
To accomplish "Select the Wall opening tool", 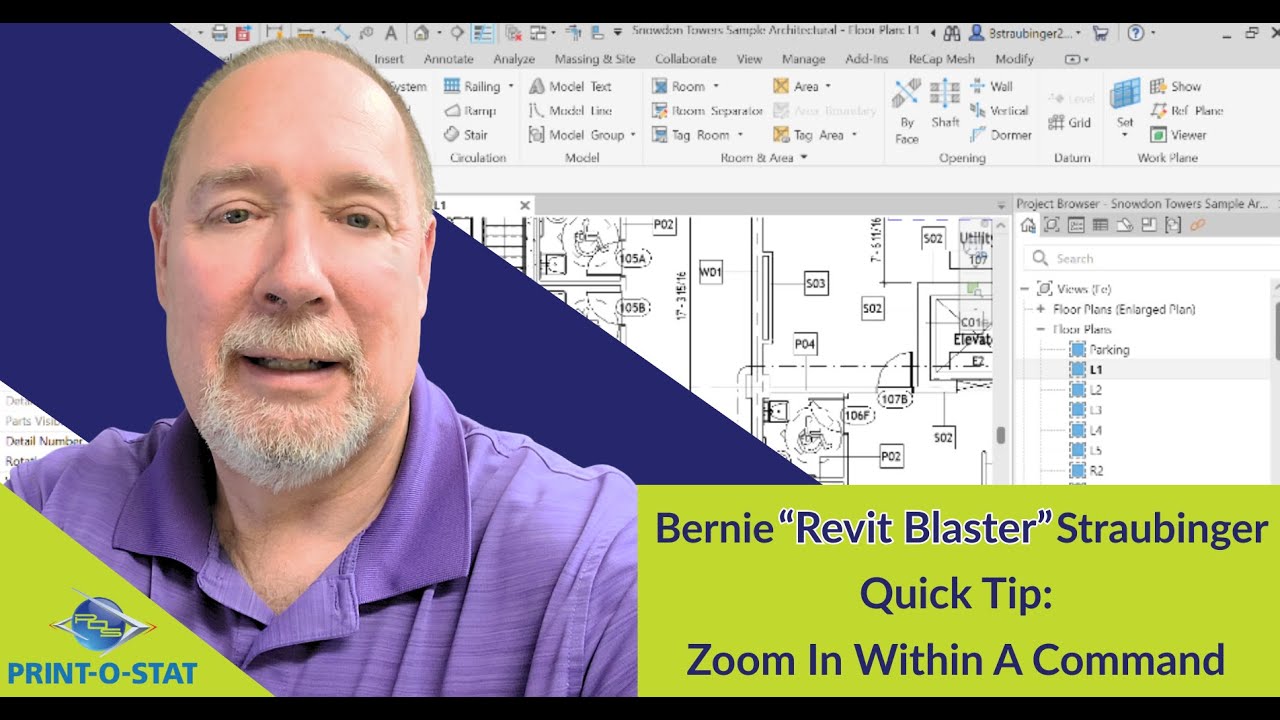I will (991, 86).
